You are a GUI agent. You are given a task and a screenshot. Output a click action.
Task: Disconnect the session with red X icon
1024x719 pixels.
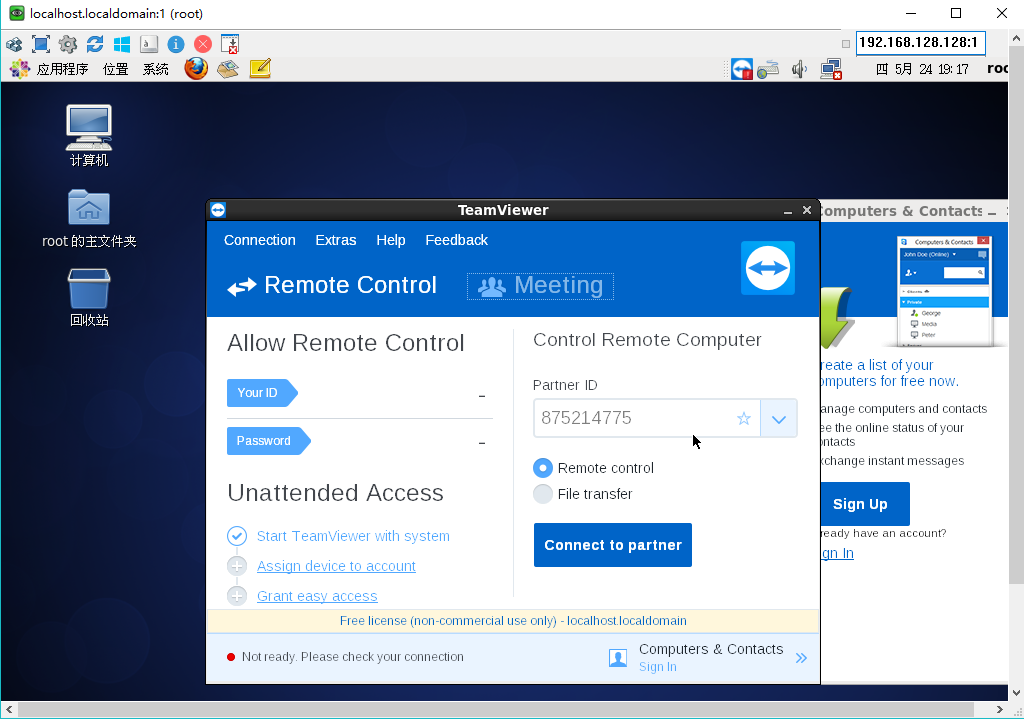tap(203, 44)
